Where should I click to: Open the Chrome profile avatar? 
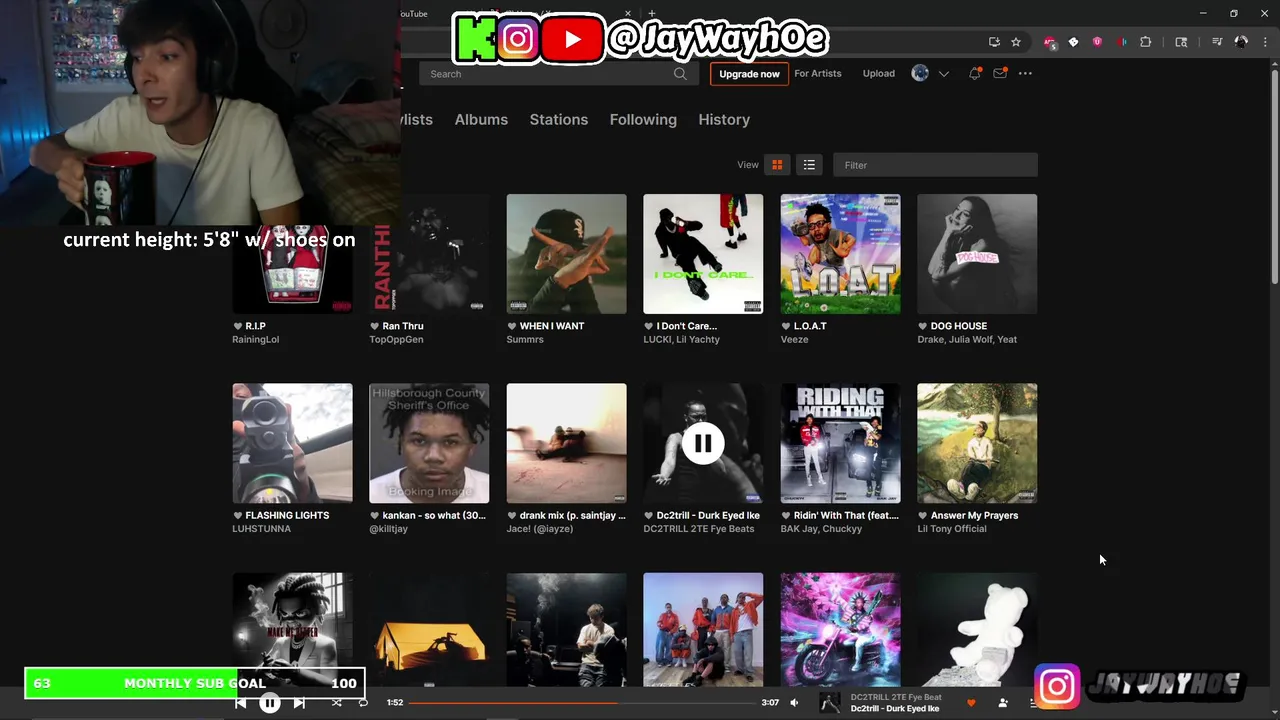[1241, 42]
